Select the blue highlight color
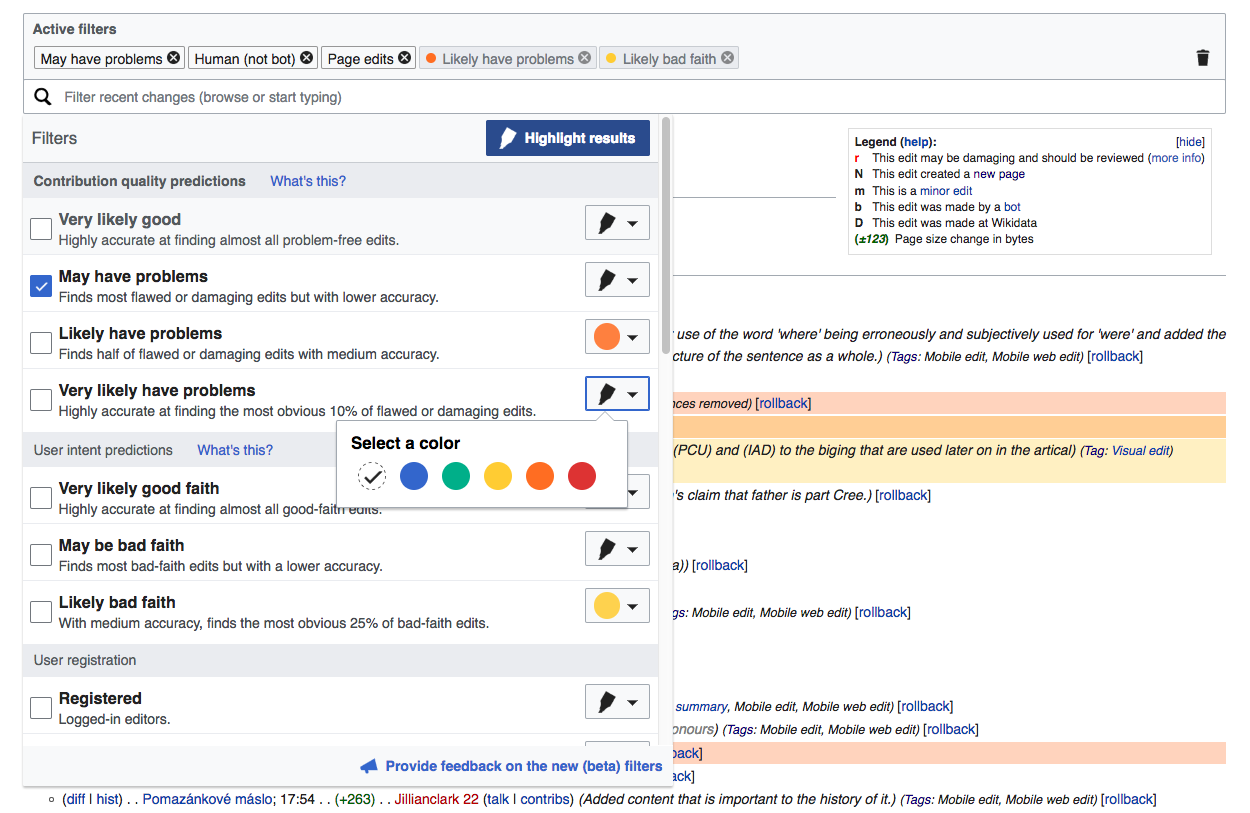Screen dimensions: 1250x813 pos(414,477)
